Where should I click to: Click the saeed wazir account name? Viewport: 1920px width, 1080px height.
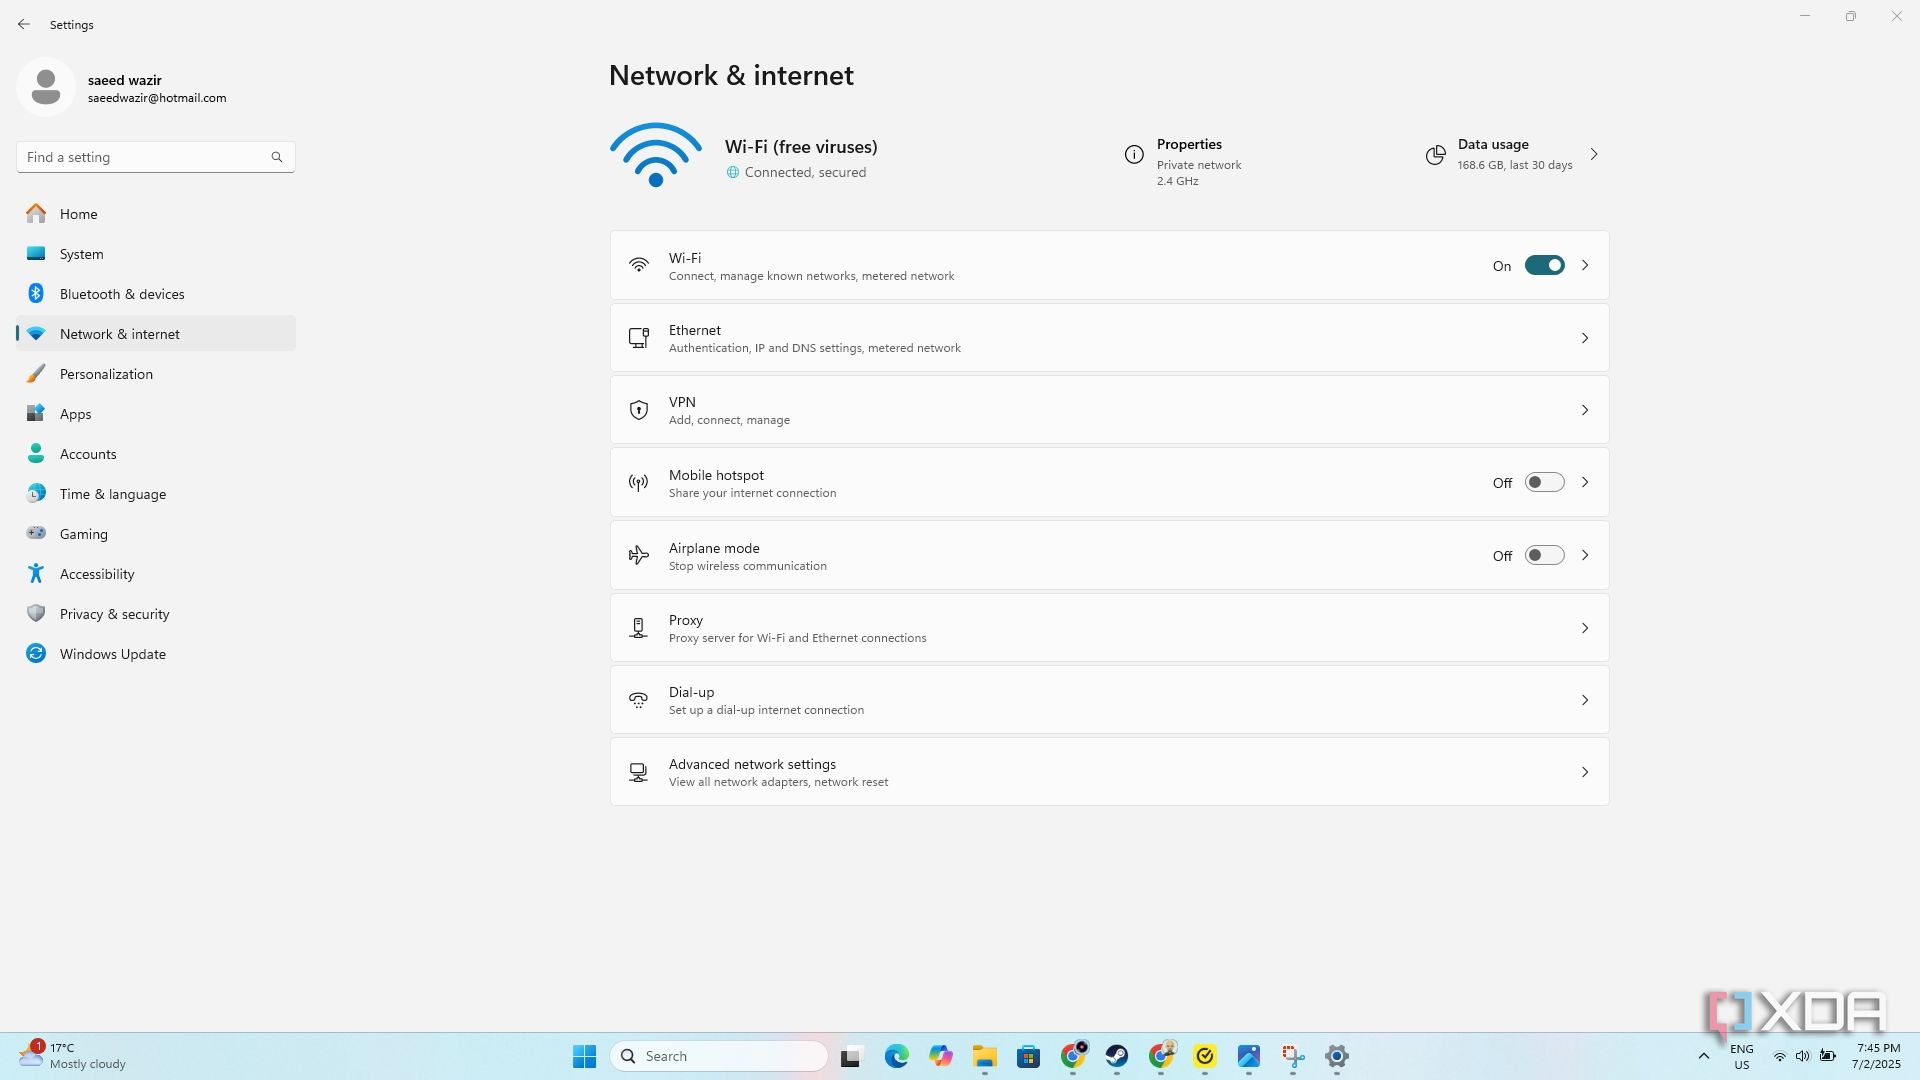pos(125,80)
